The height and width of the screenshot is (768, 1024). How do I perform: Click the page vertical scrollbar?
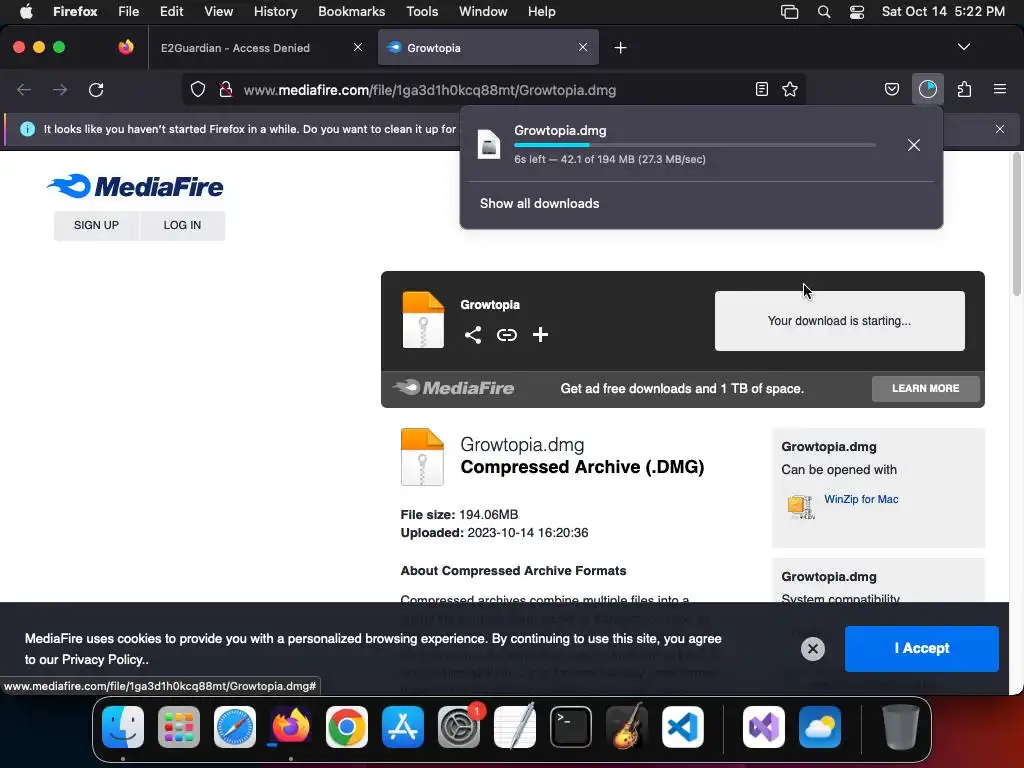(1016, 225)
